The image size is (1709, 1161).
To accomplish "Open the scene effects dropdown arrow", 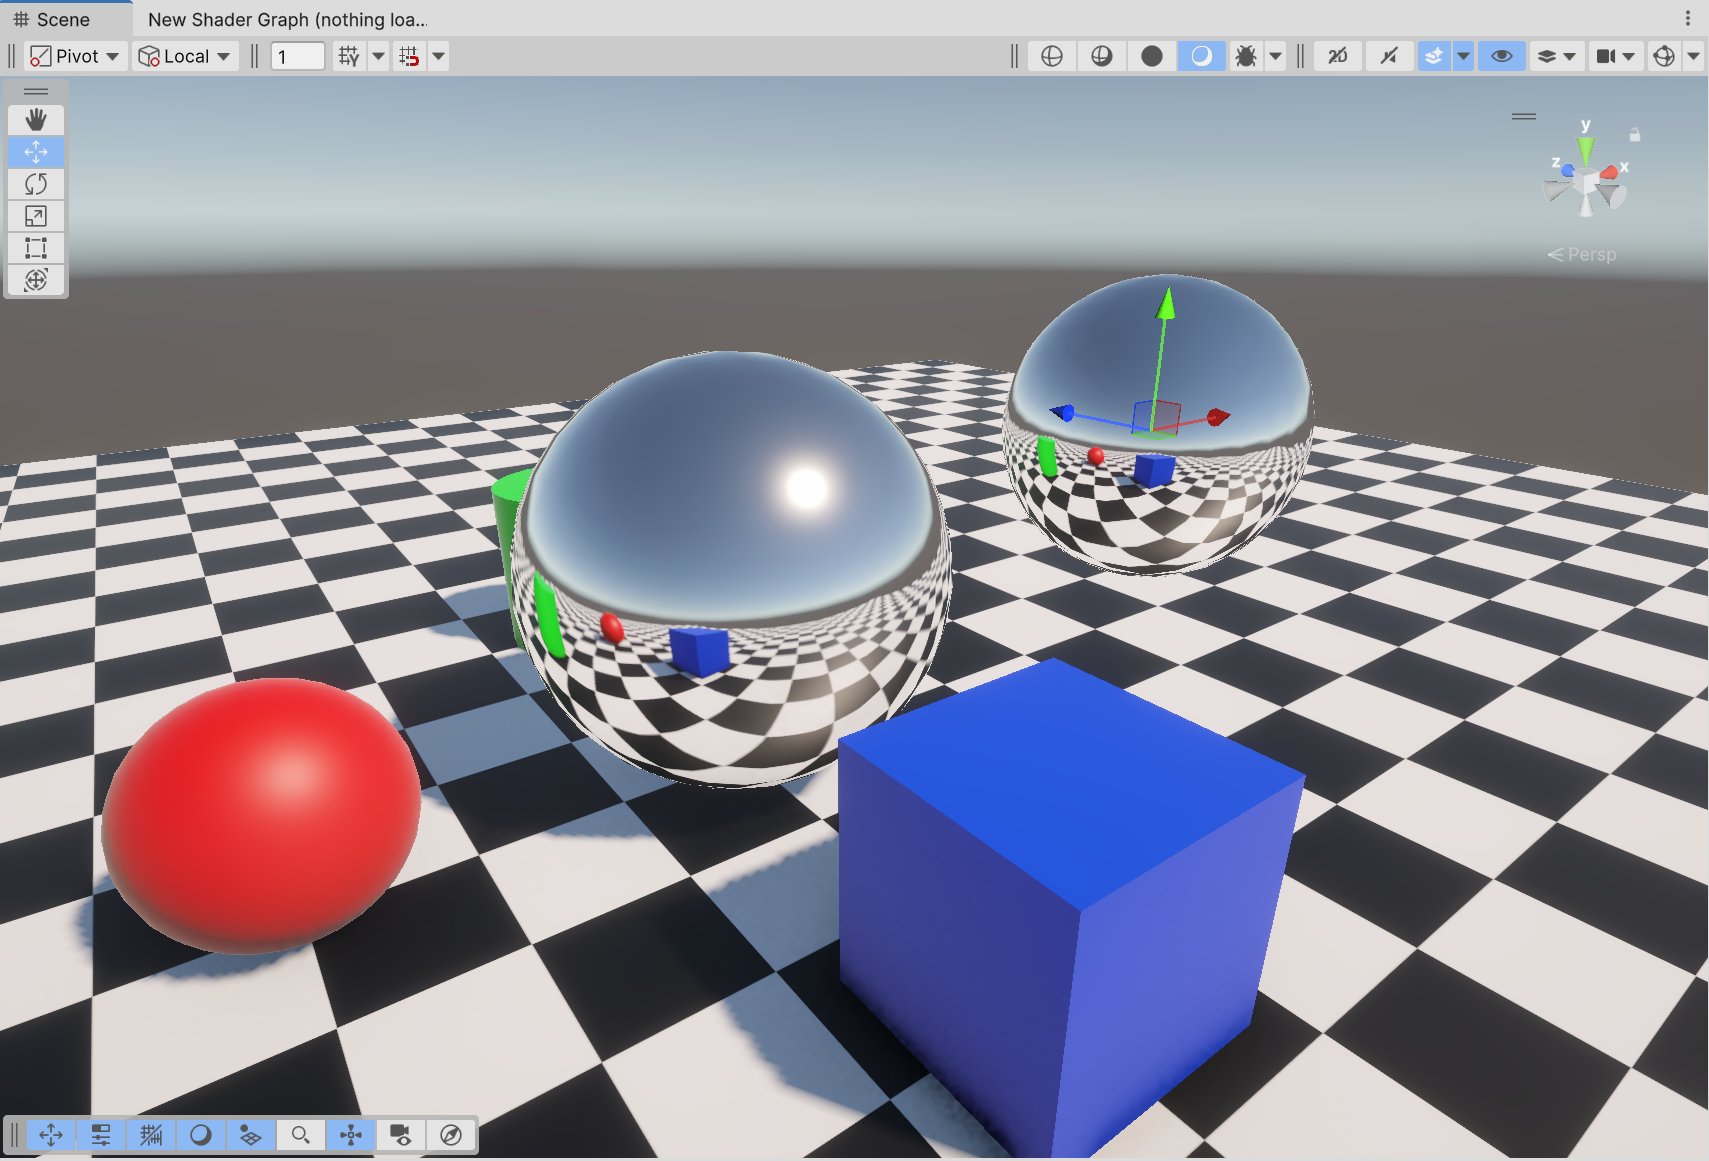I will (x=1463, y=56).
